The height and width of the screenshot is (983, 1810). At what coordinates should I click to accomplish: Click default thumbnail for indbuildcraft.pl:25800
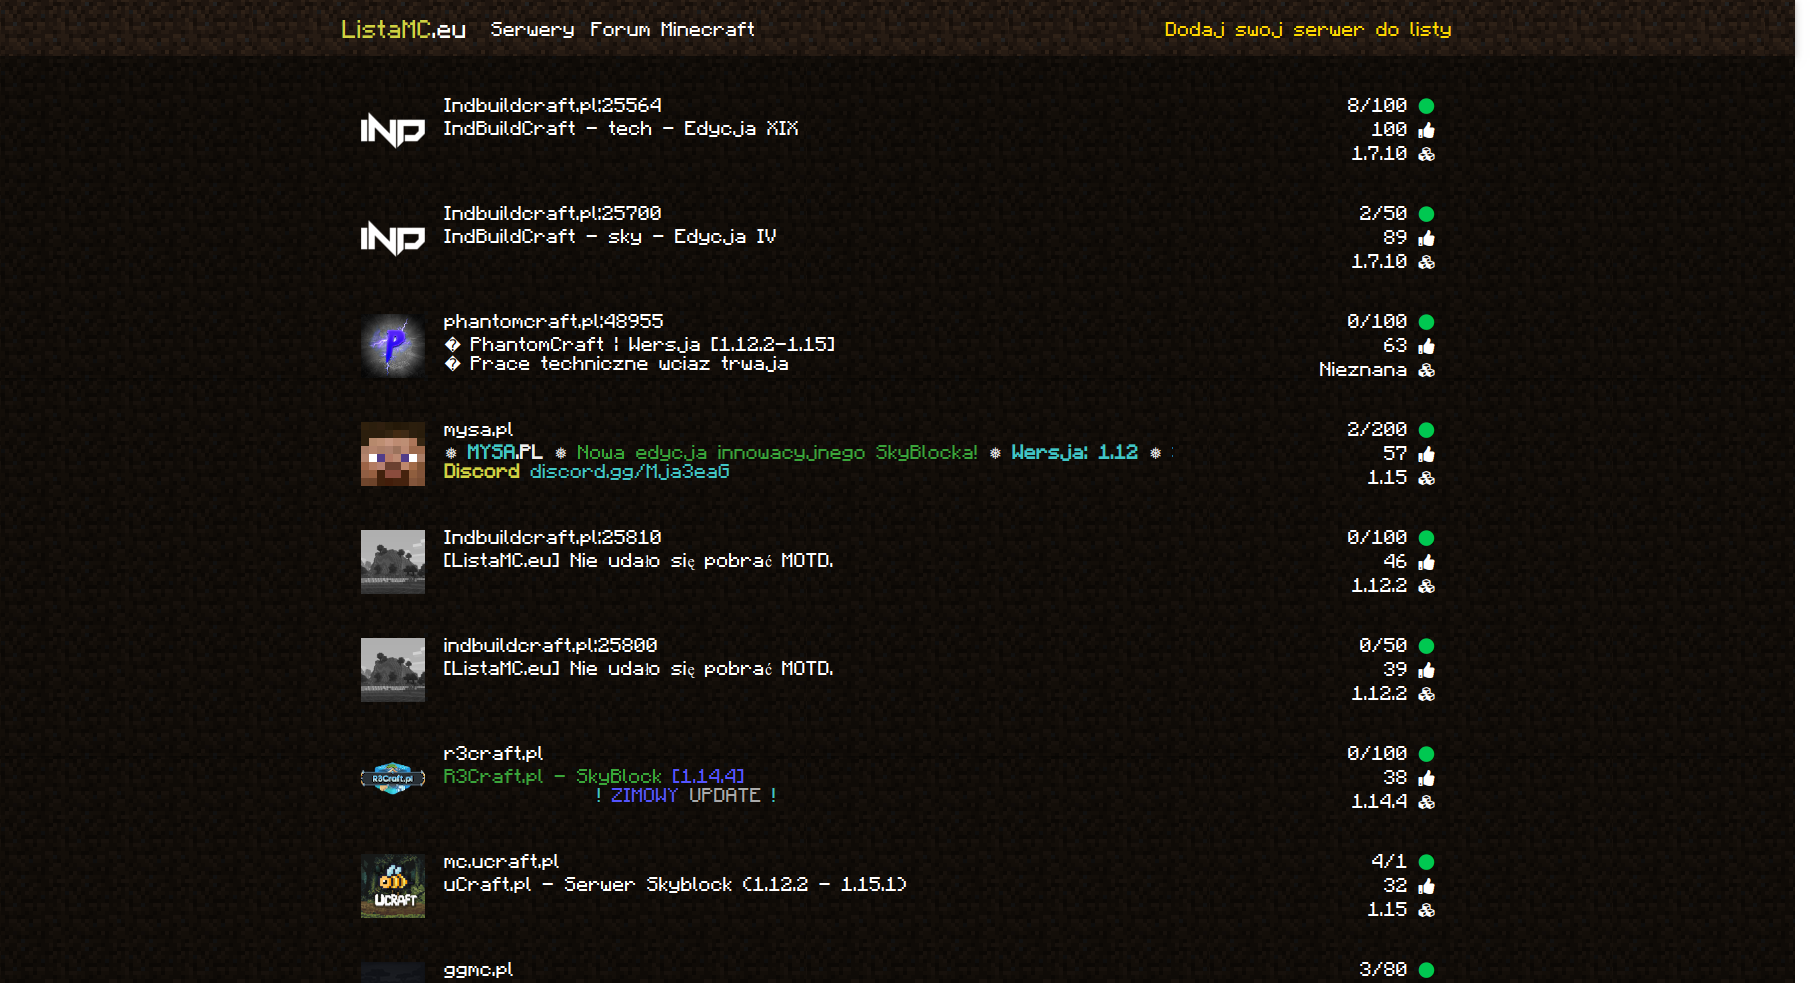[x=392, y=670]
